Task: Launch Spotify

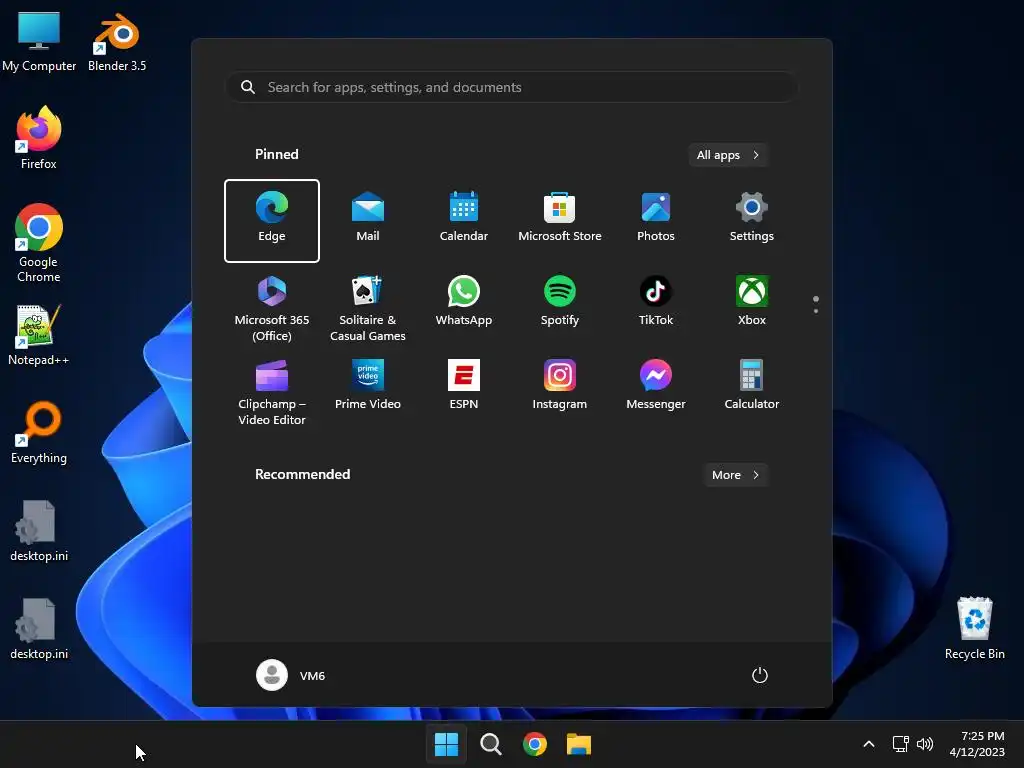Action: pyautogui.click(x=560, y=304)
